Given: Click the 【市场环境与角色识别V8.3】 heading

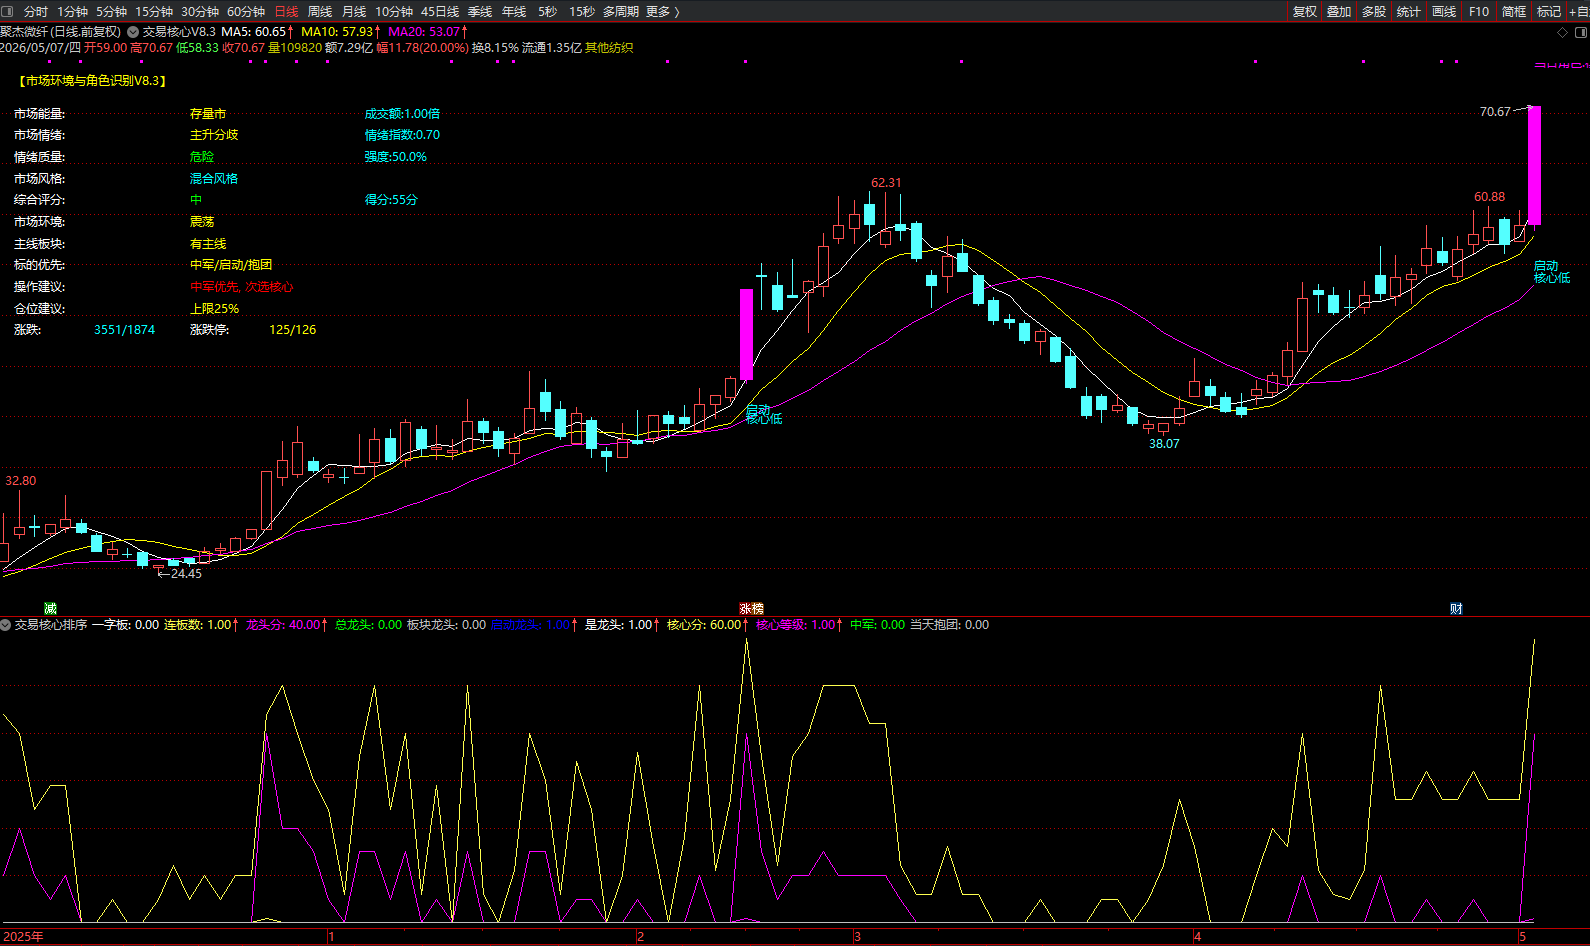Looking at the screenshot, I should coord(91,81).
